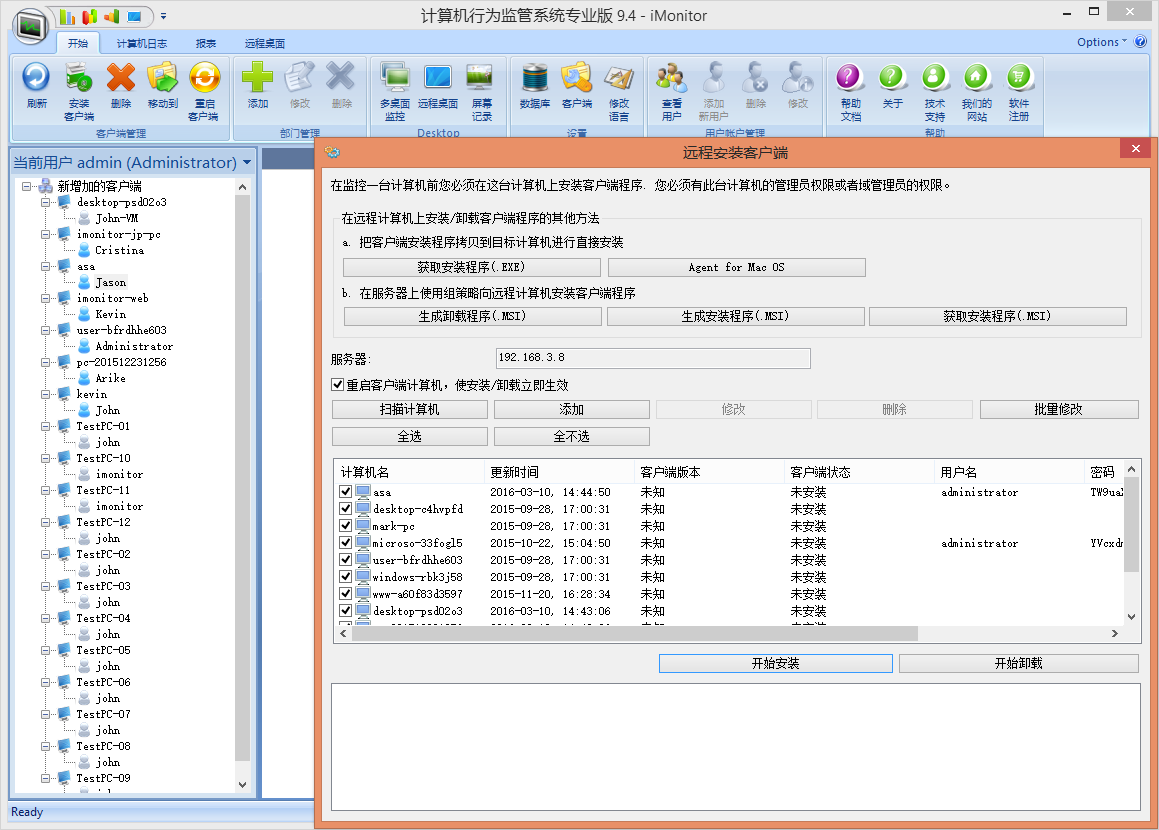1159x830 pixels.
Task: Click the 刷新 refresh icon
Action: tap(37, 78)
